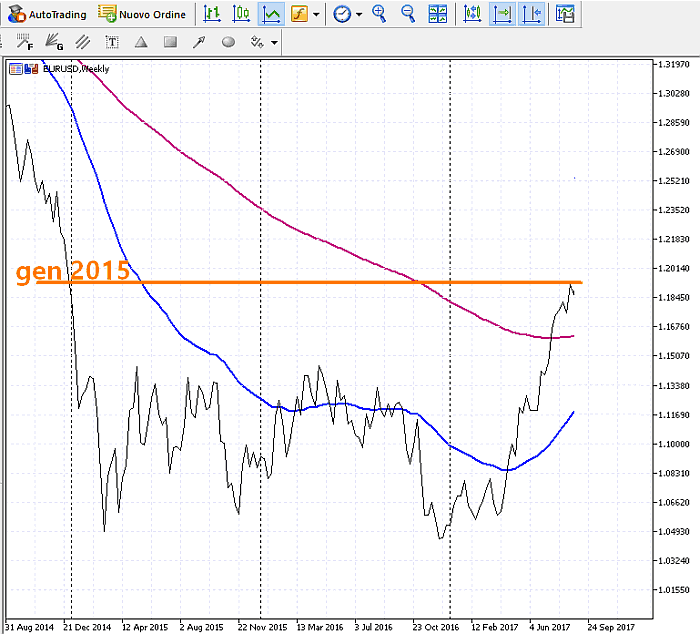Image resolution: width=700 pixels, height=634 pixels.
Task: Select the line chart display mode
Action: pyautogui.click(x=270, y=14)
